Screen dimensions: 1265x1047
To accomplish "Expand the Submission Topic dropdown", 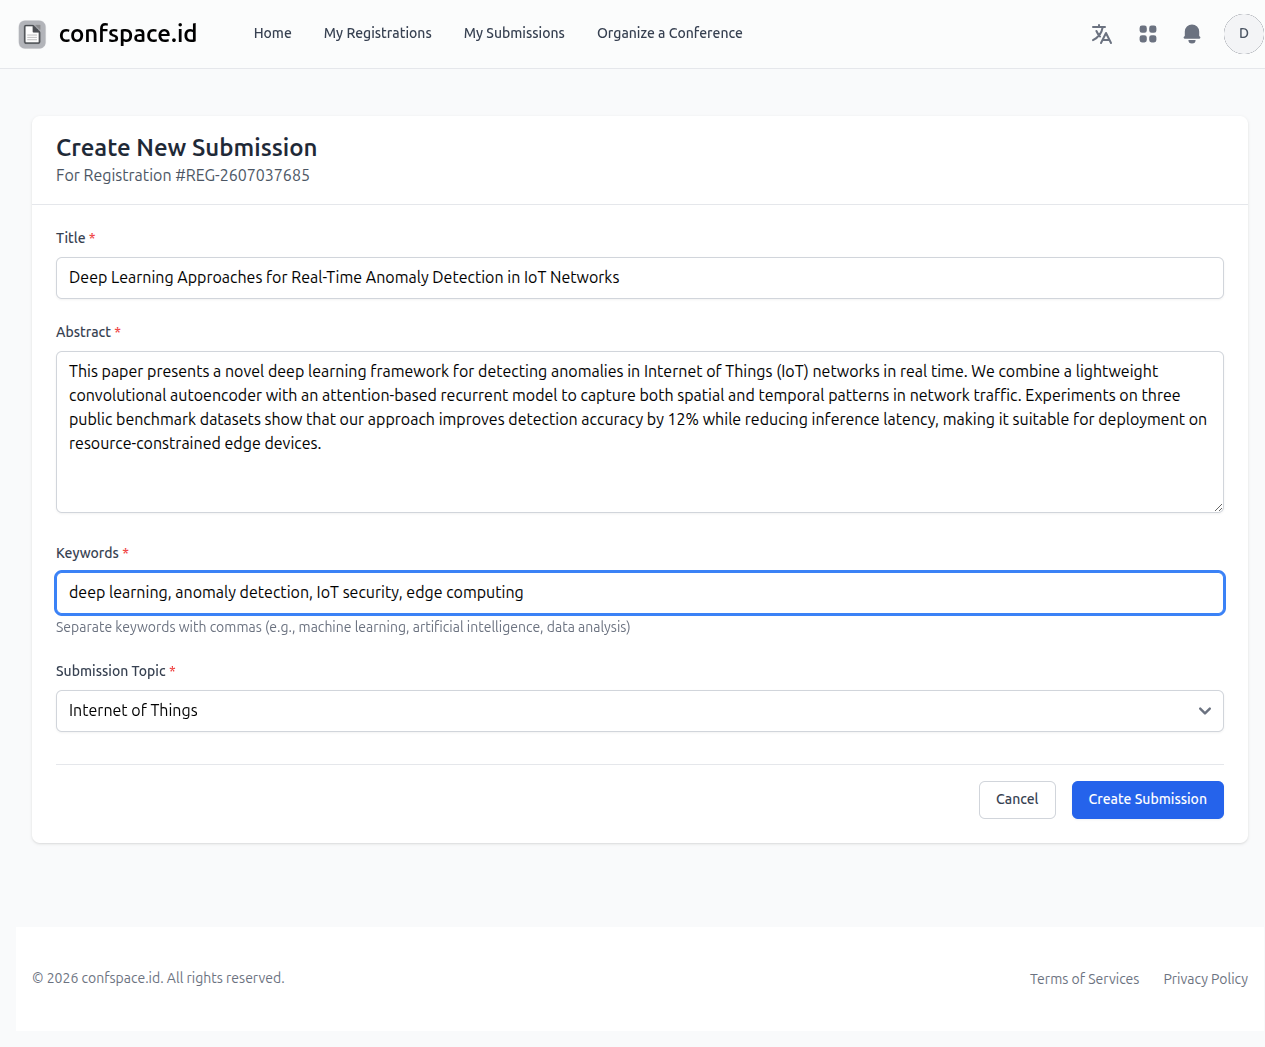I will [640, 711].
